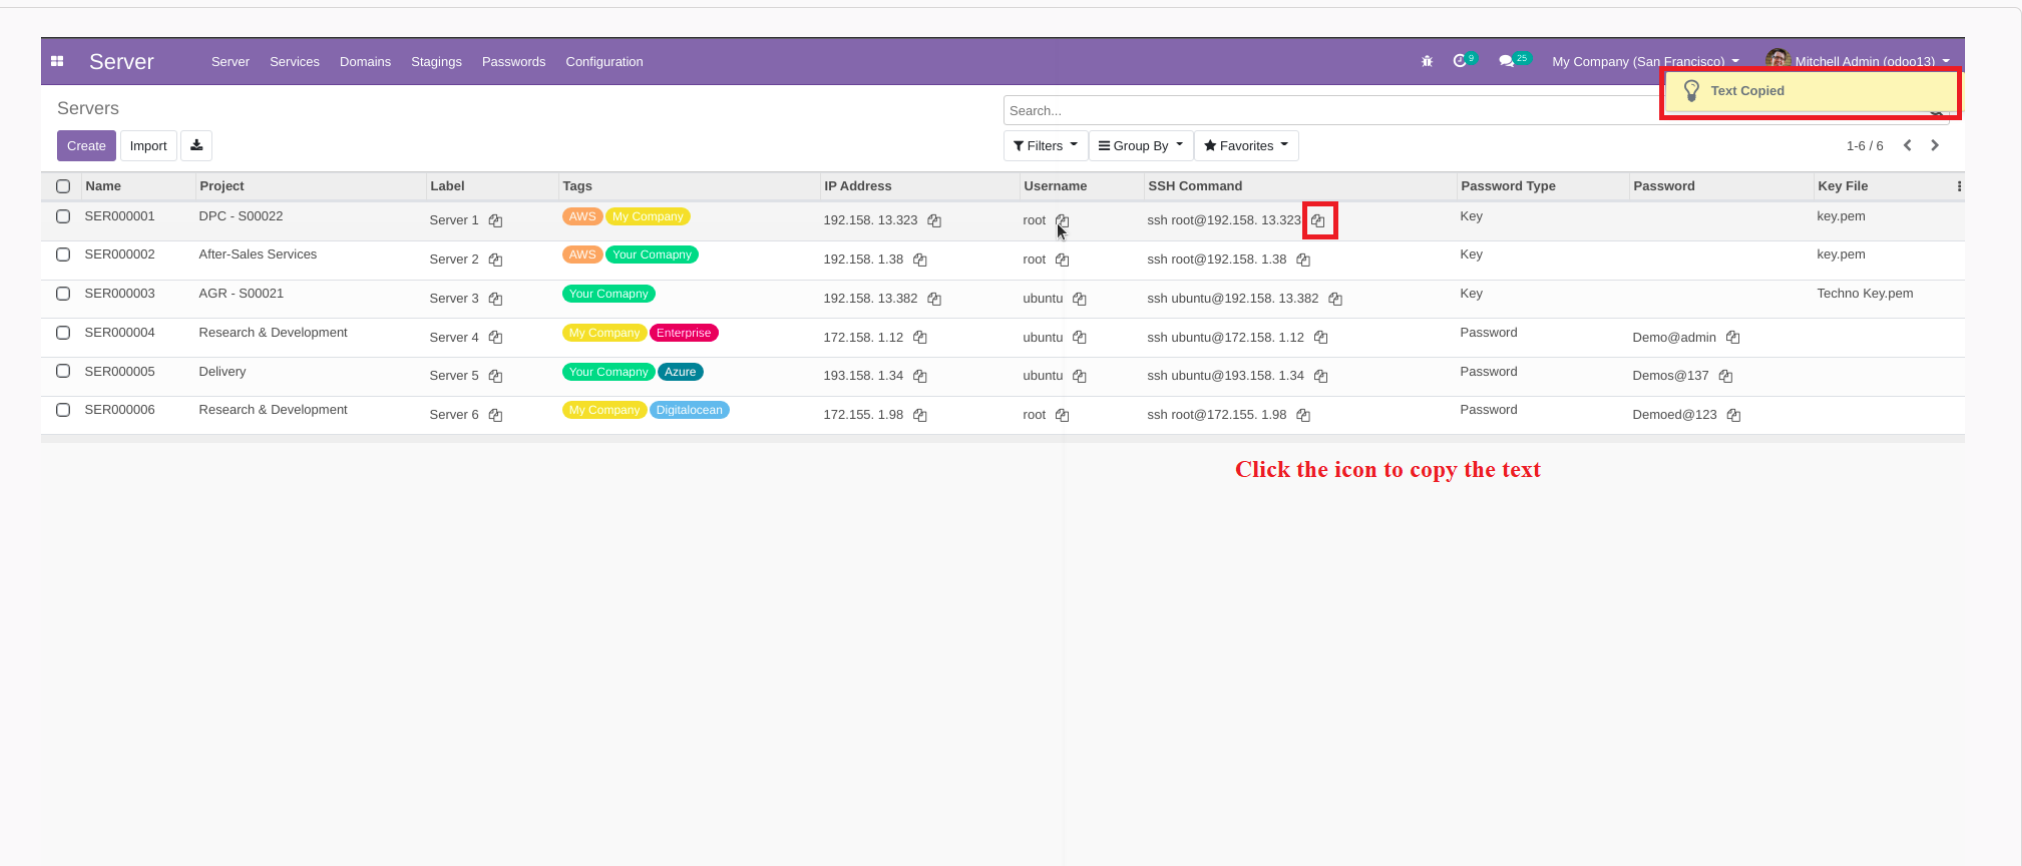Click the Create button
Image resolution: width=2022 pixels, height=866 pixels.
[x=86, y=146]
